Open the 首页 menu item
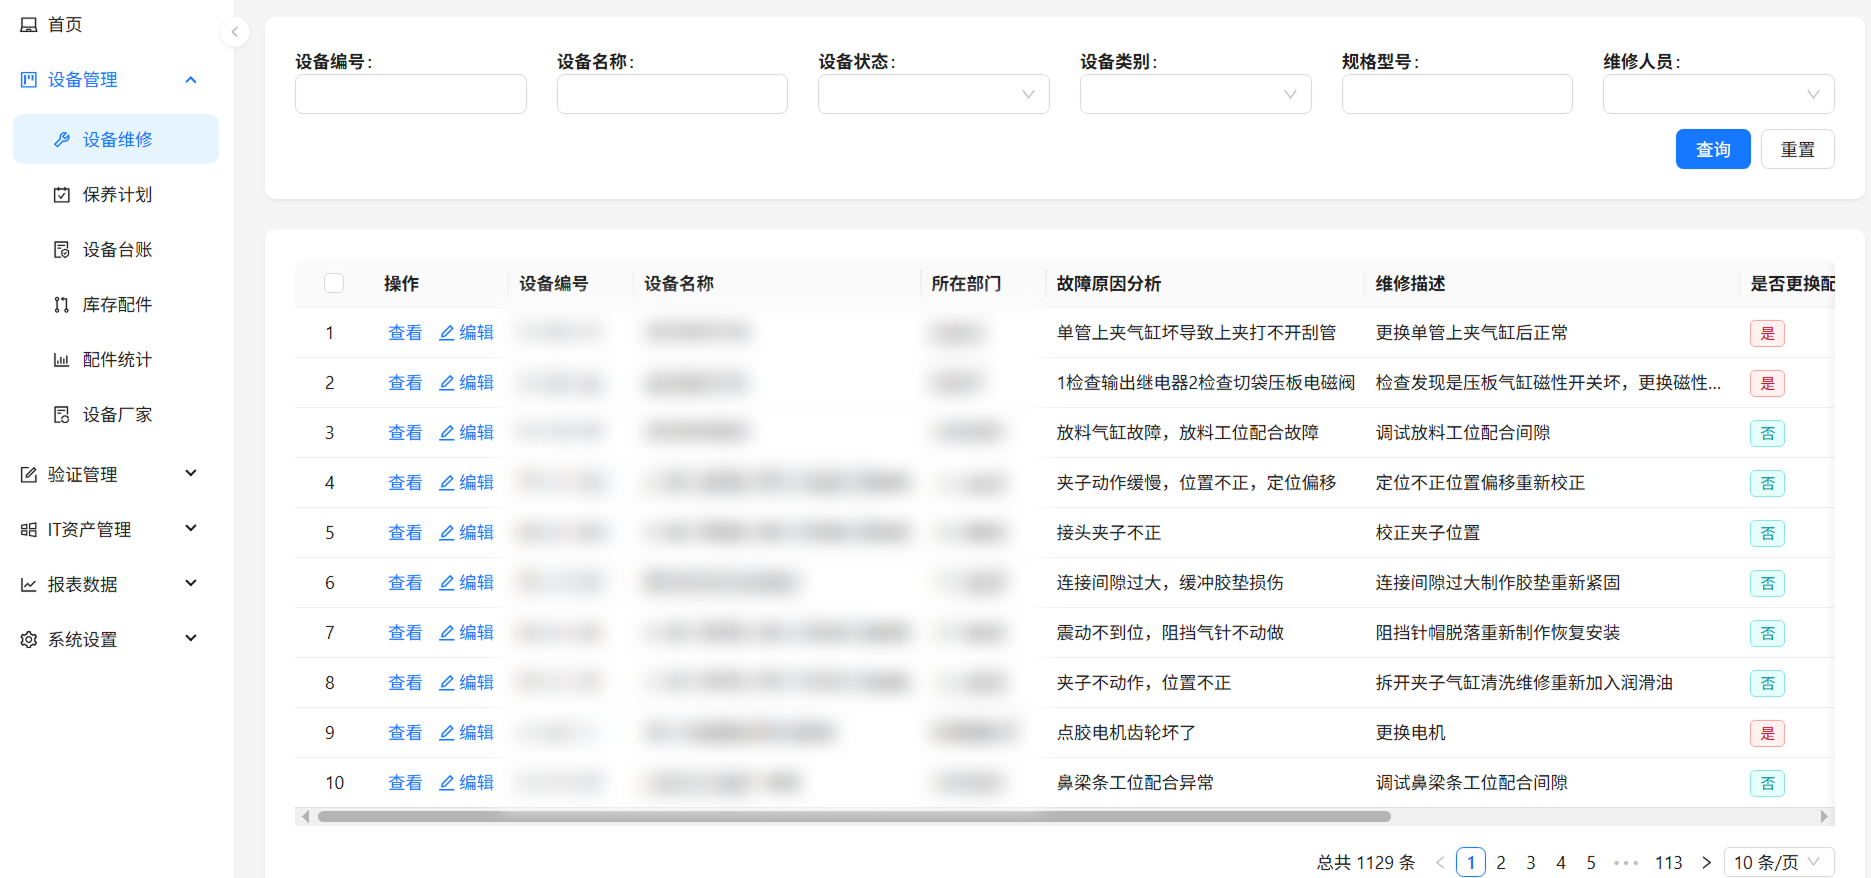1871x878 pixels. point(65,25)
